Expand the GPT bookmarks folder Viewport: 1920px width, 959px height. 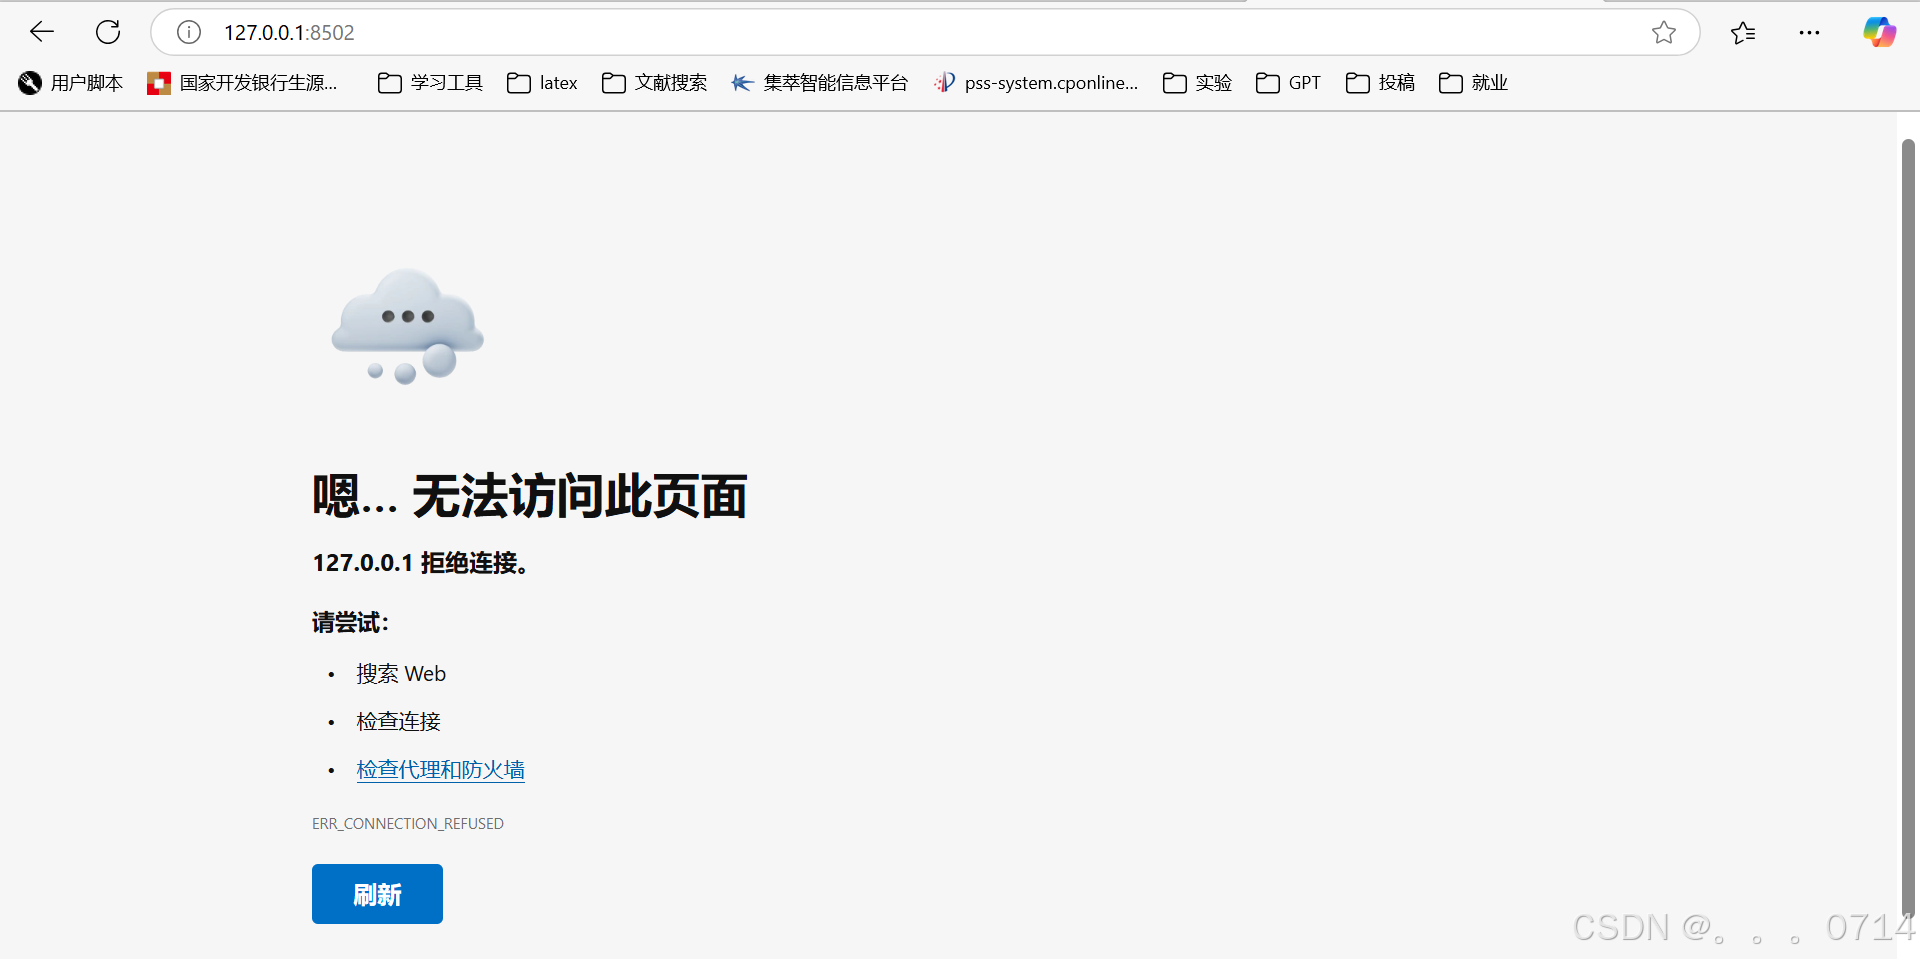pos(1288,83)
